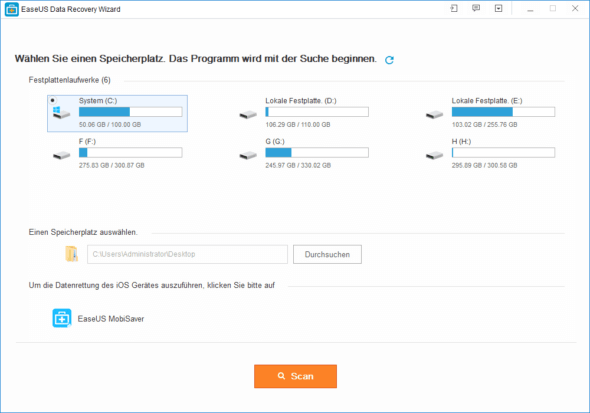The image size is (590, 413).
Task: Click the Lokale Festplatte (E:) usage bar
Action: [x=503, y=112]
